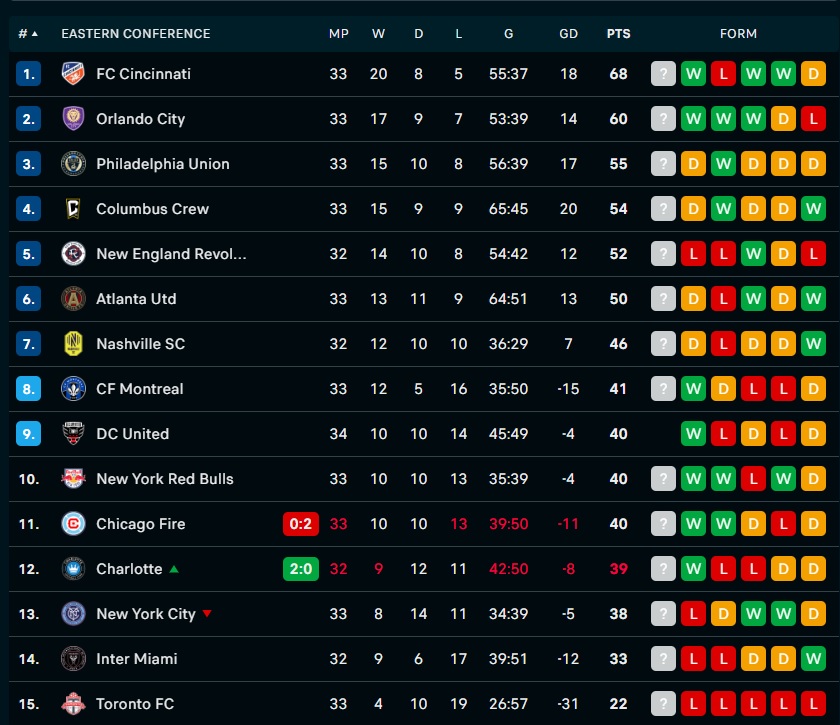Click the Eastern Conference column header
Viewport: 840px width, 725px height.
[136, 34]
